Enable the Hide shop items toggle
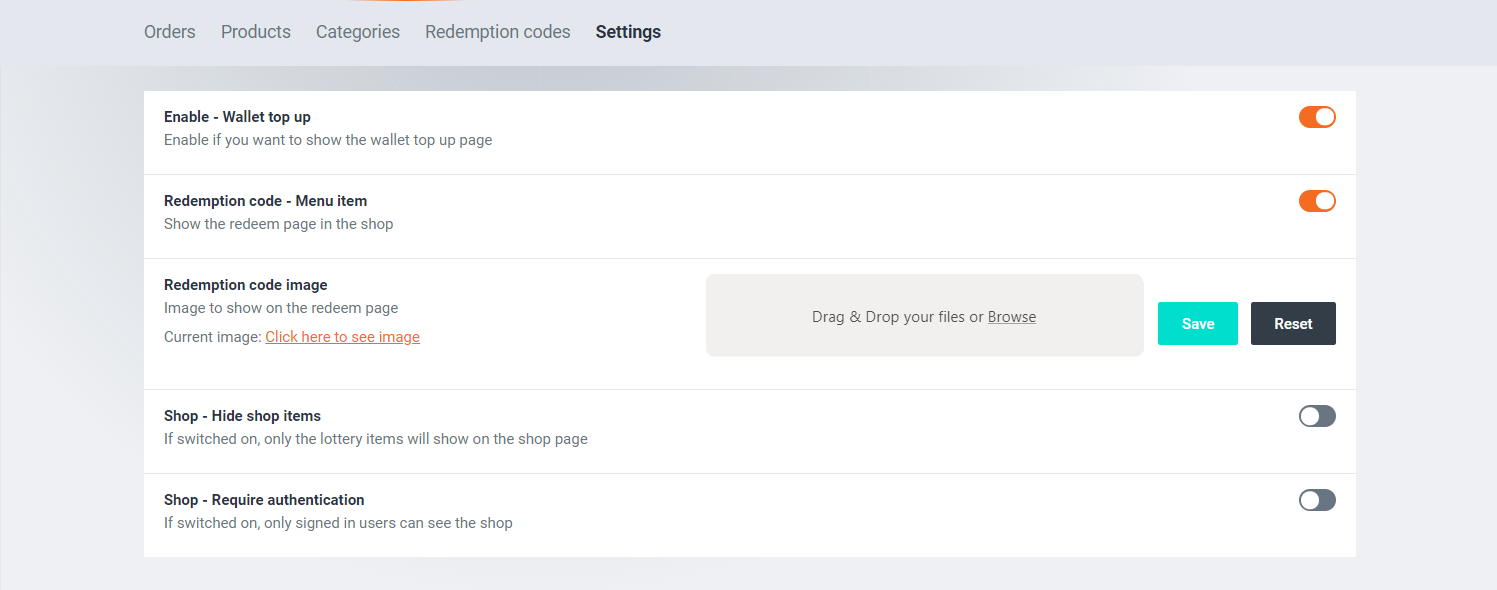 coord(1316,416)
